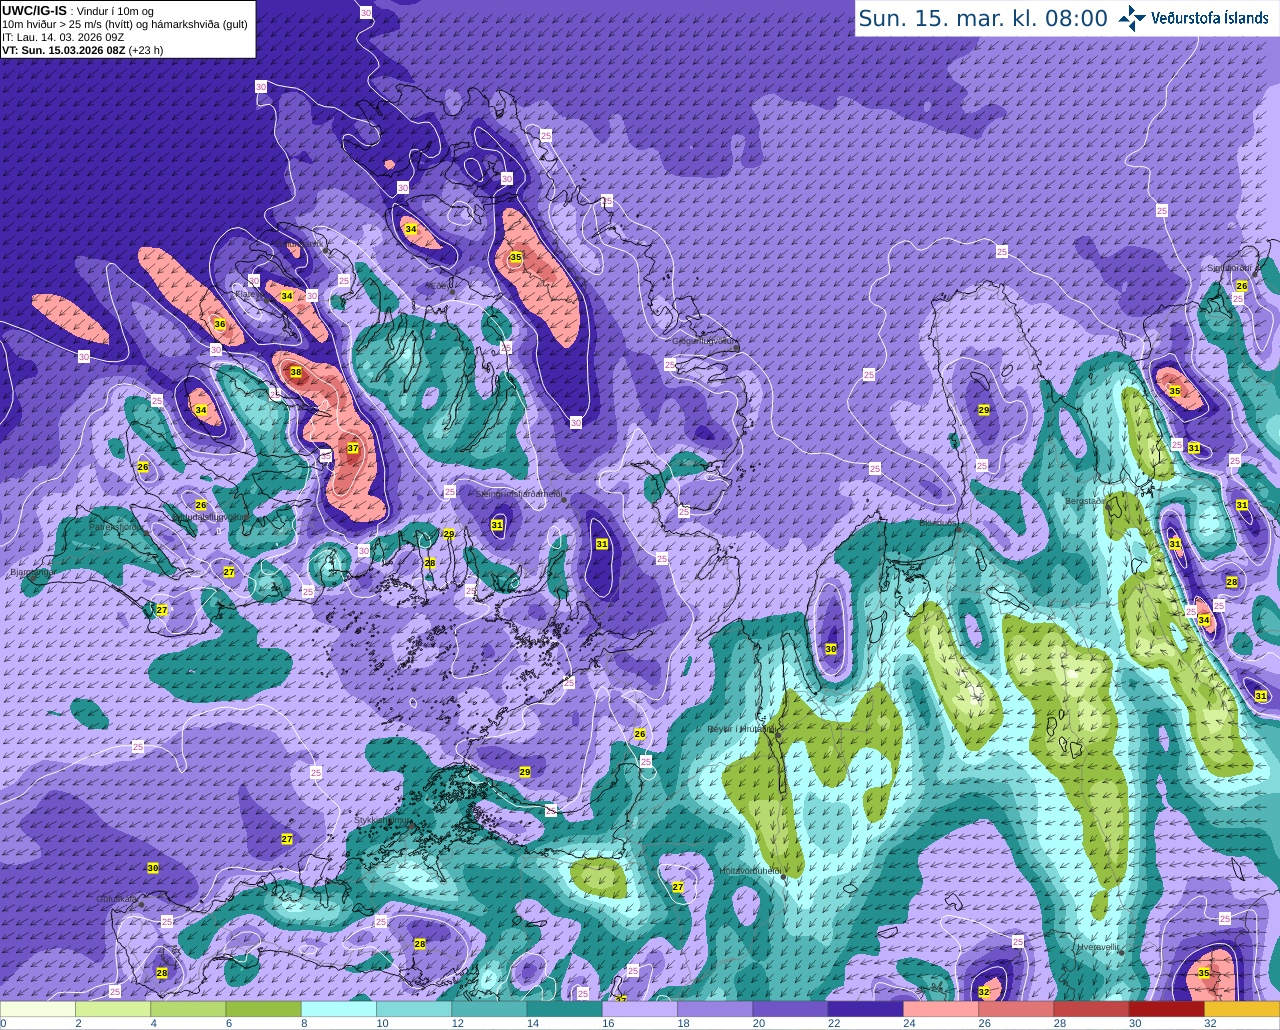Click the scale value 8 under the color bar
Image resolution: width=1280 pixels, height=1030 pixels.
pos(304,1023)
